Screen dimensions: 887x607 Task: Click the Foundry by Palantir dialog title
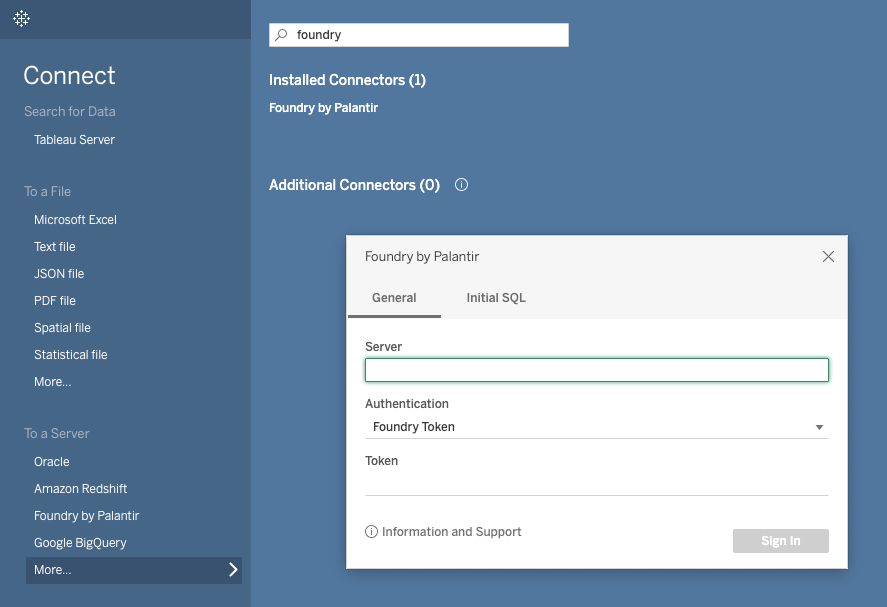[422, 257]
